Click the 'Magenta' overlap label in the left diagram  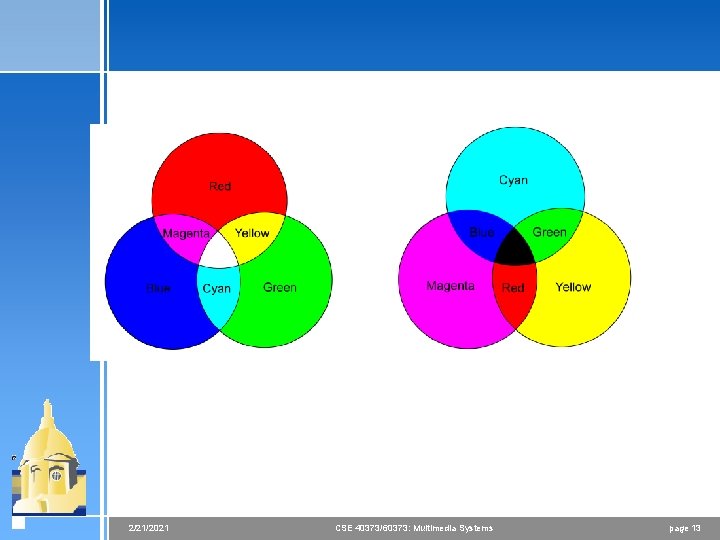pyautogui.click(x=186, y=233)
